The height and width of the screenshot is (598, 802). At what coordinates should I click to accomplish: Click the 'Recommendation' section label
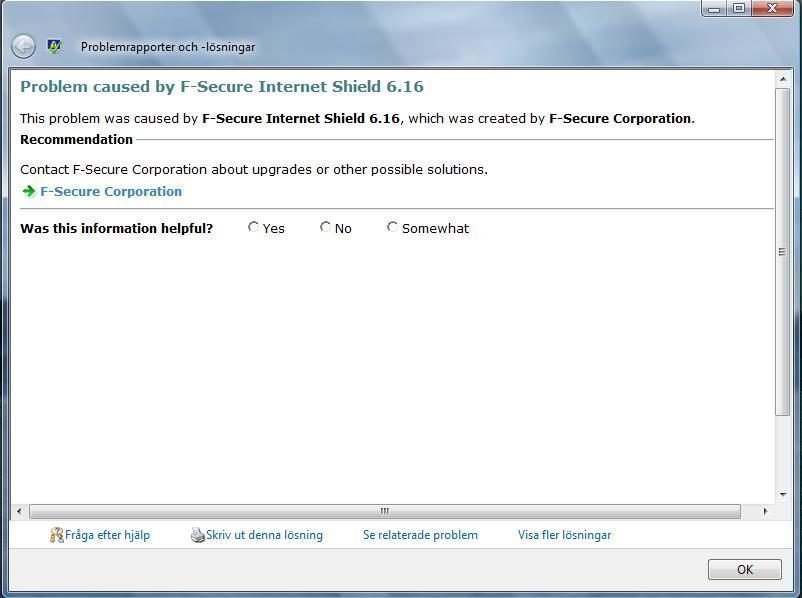pos(76,139)
